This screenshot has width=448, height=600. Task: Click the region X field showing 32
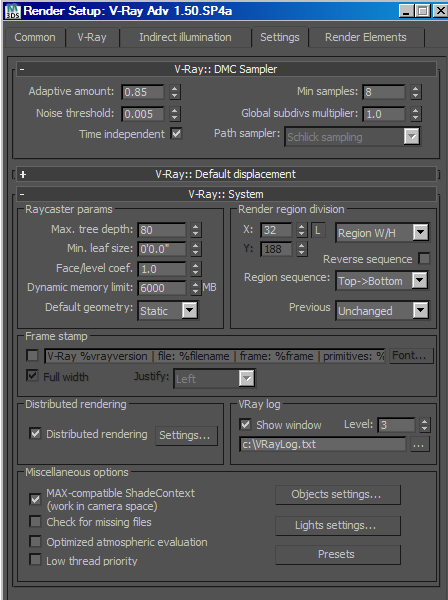click(x=276, y=230)
